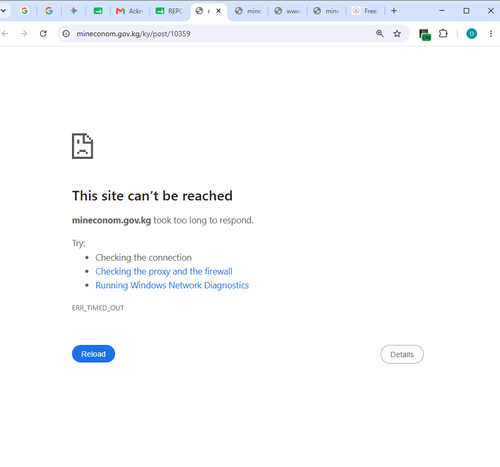Click the 'This site can't be reached' heading
This screenshot has height=467, width=500.
[x=152, y=196]
